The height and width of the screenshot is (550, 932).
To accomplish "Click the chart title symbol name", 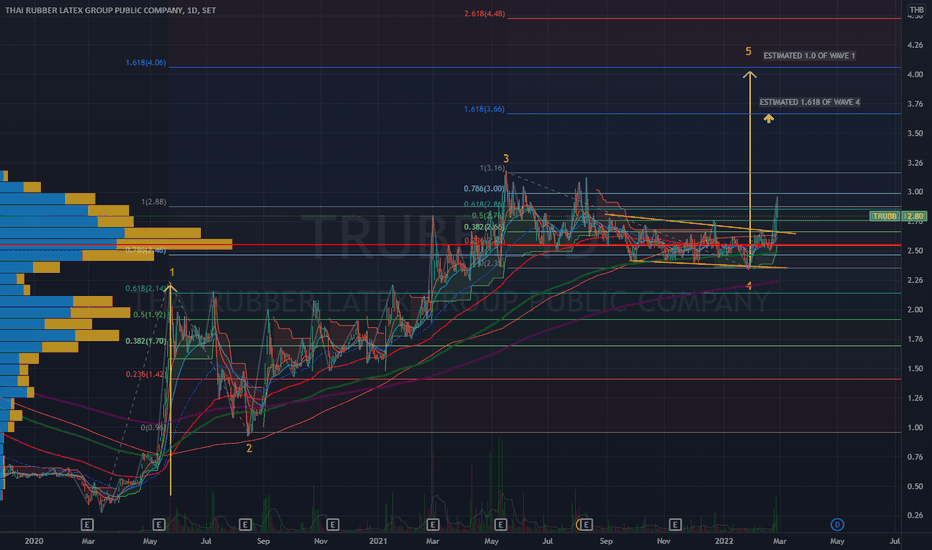I will (111, 10).
